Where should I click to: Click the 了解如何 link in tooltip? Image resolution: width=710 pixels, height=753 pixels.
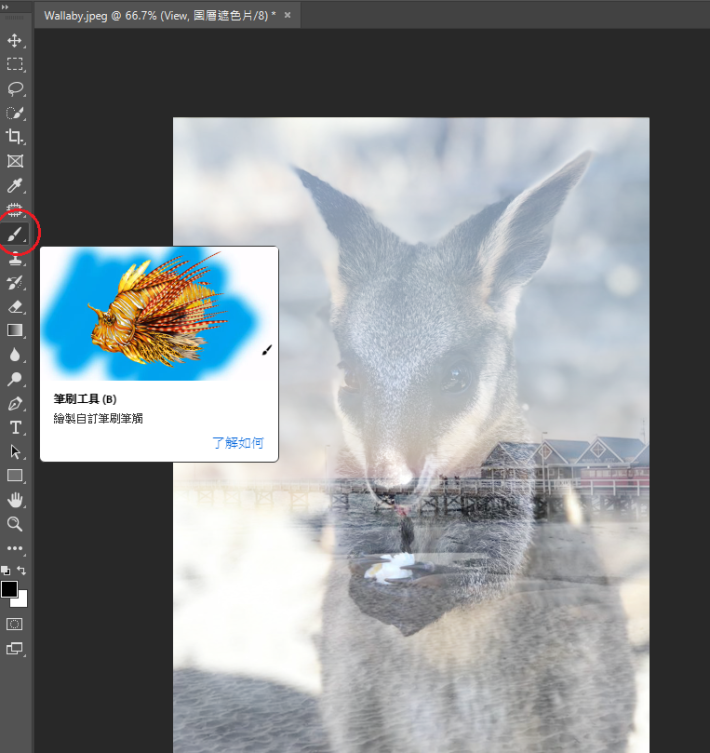[238, 442]
